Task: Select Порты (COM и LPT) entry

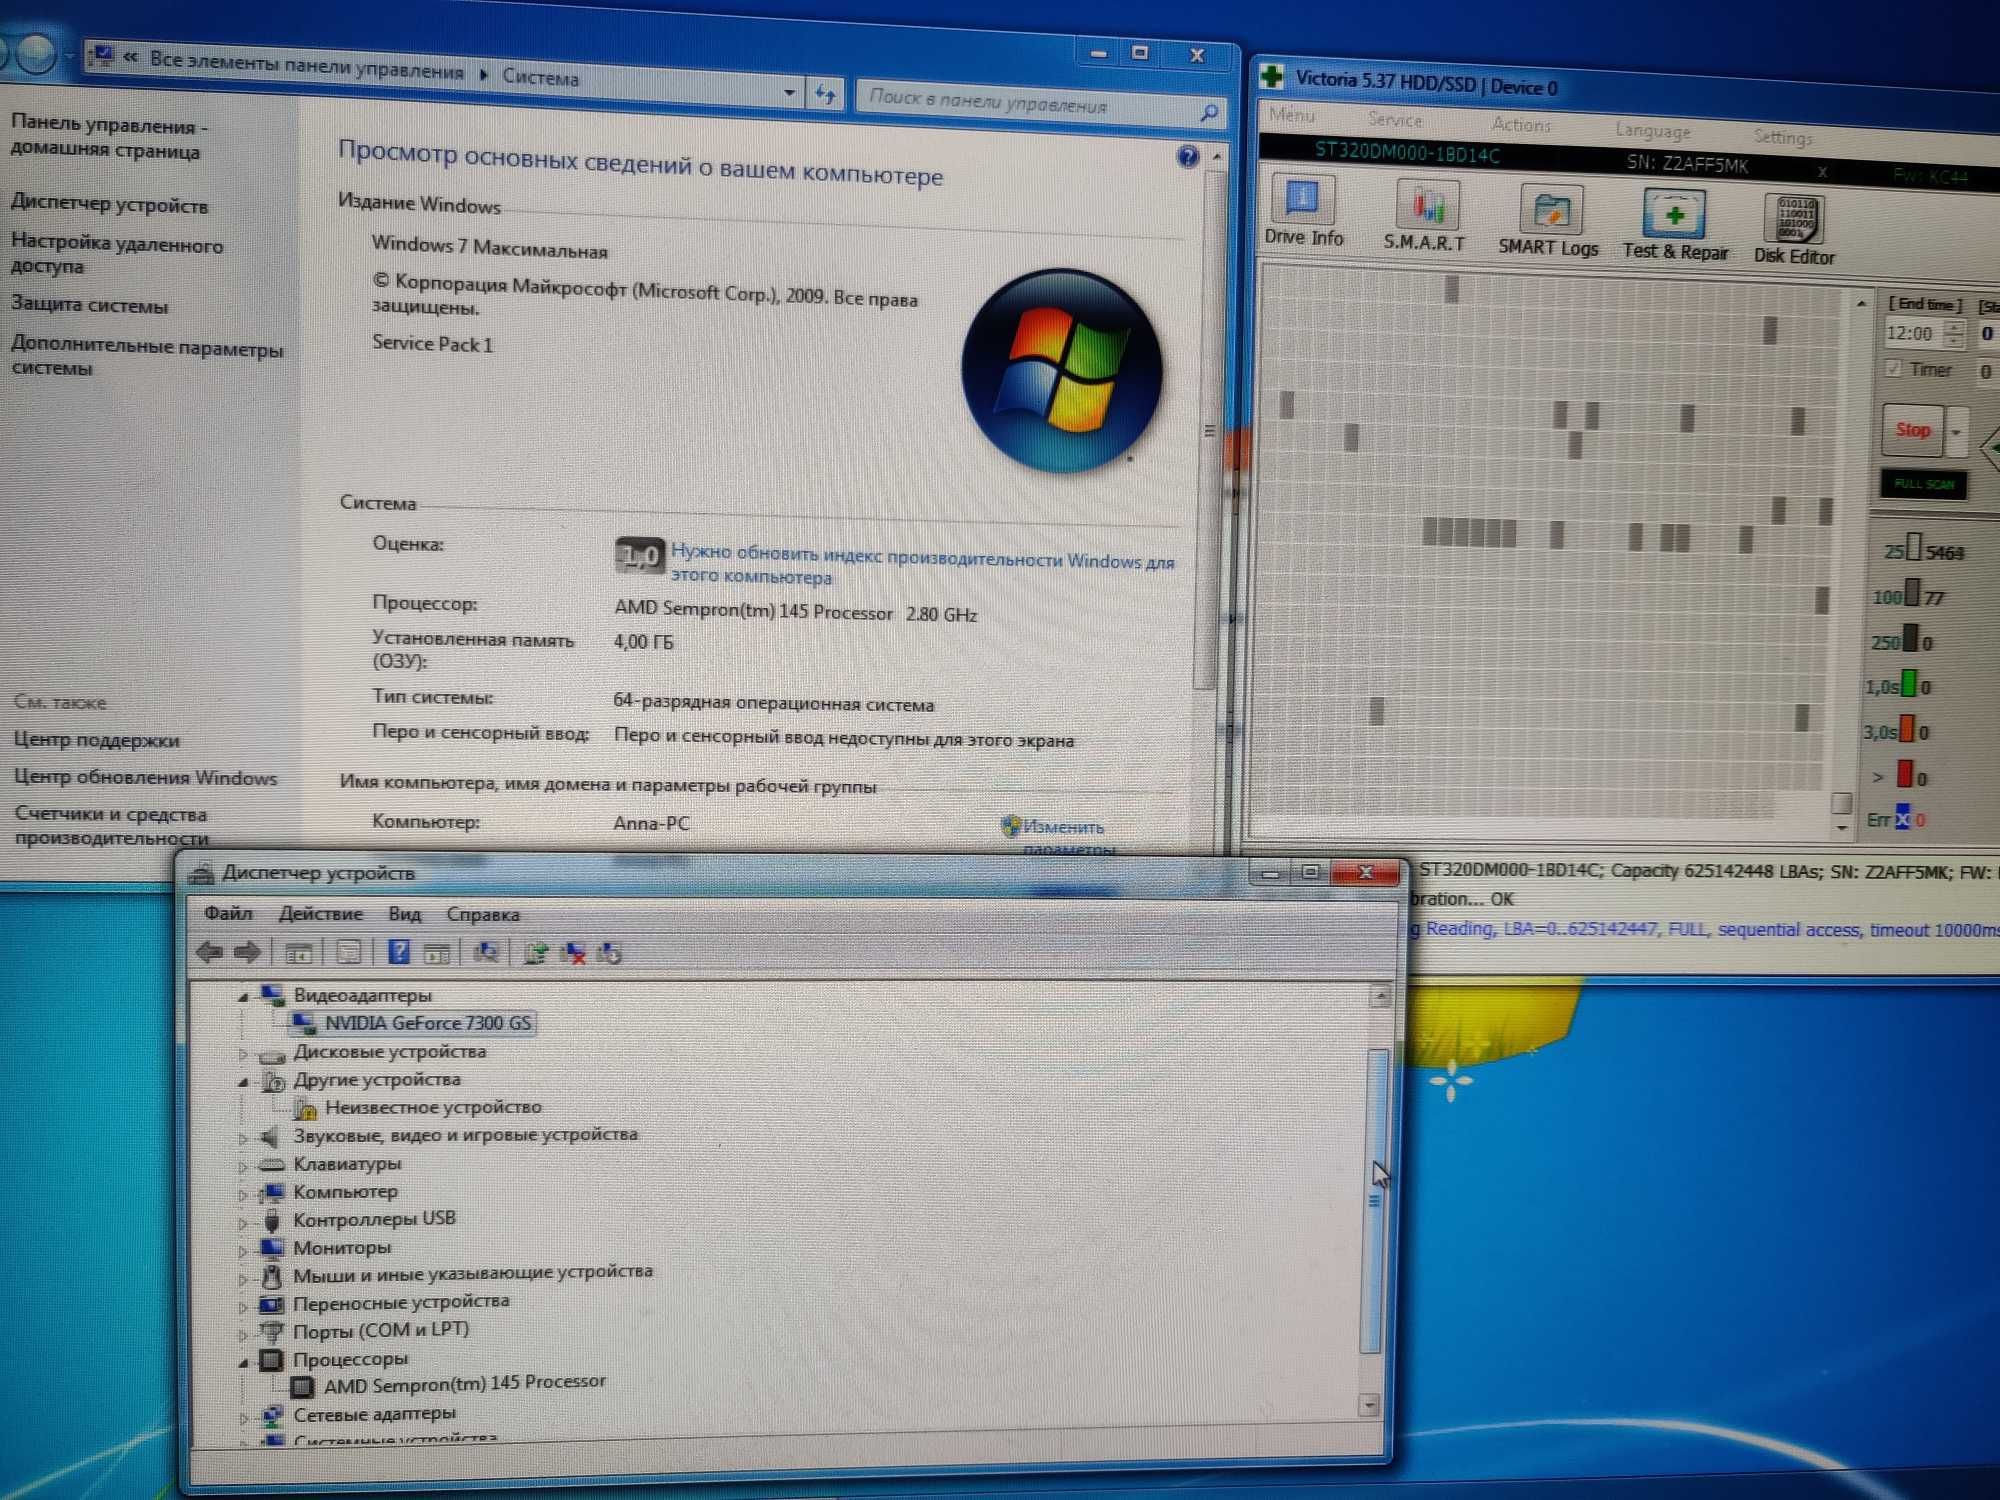Action: [380, 1330]
